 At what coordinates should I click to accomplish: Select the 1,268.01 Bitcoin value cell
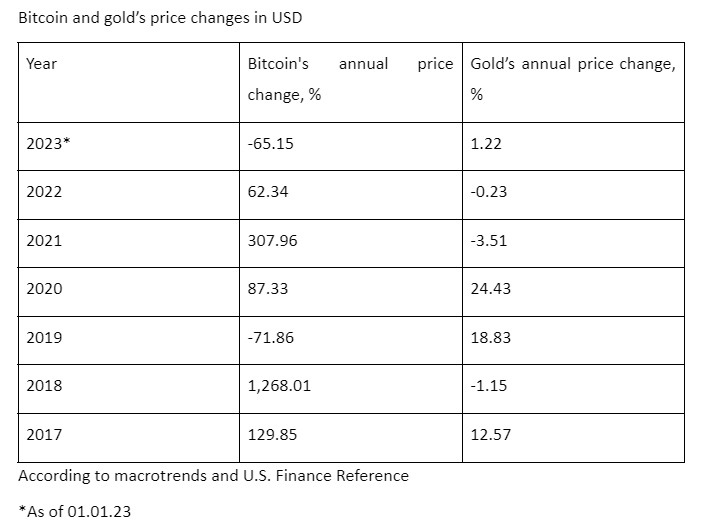(x=278, y=385)
